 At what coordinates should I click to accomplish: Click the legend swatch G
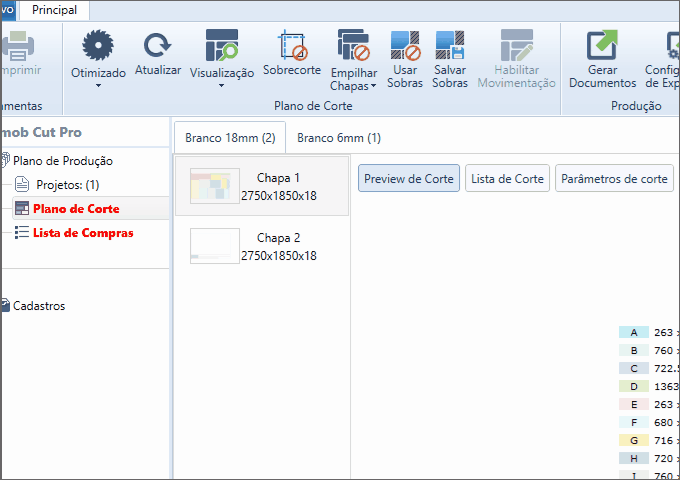(634, 440)
